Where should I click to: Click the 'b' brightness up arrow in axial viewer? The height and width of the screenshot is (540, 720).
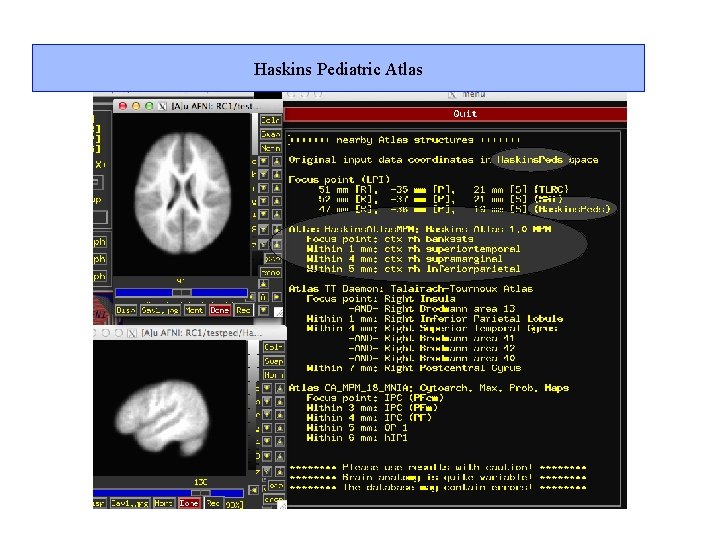pos(277,174)
